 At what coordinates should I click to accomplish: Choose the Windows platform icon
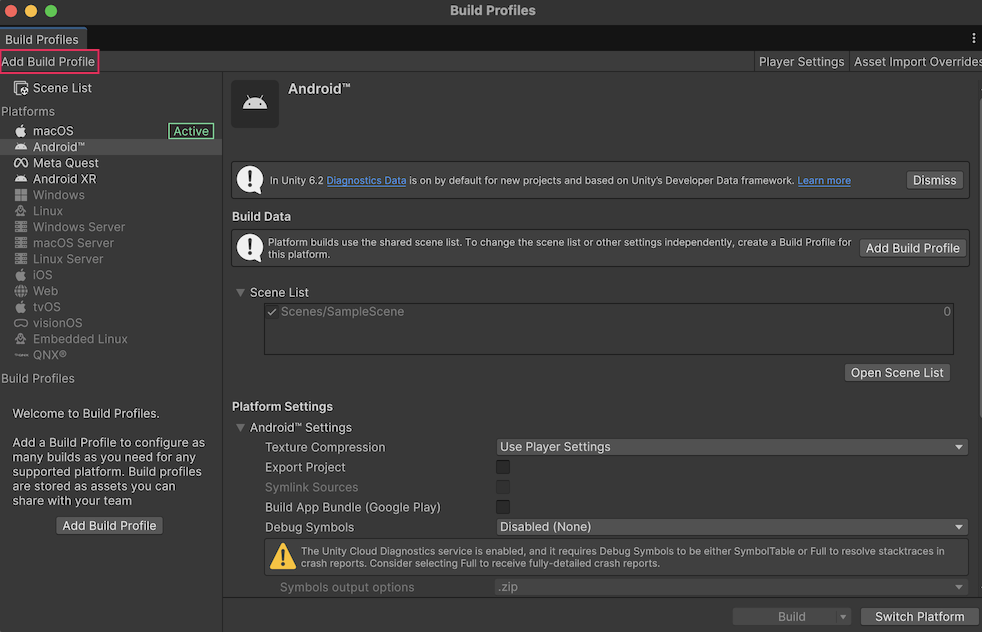pyautogui.click(x=20, y=195)
